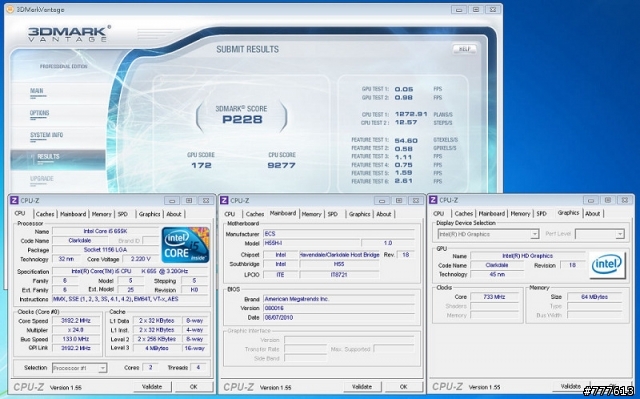Click Manufacturer field ECS

[339, 234]
